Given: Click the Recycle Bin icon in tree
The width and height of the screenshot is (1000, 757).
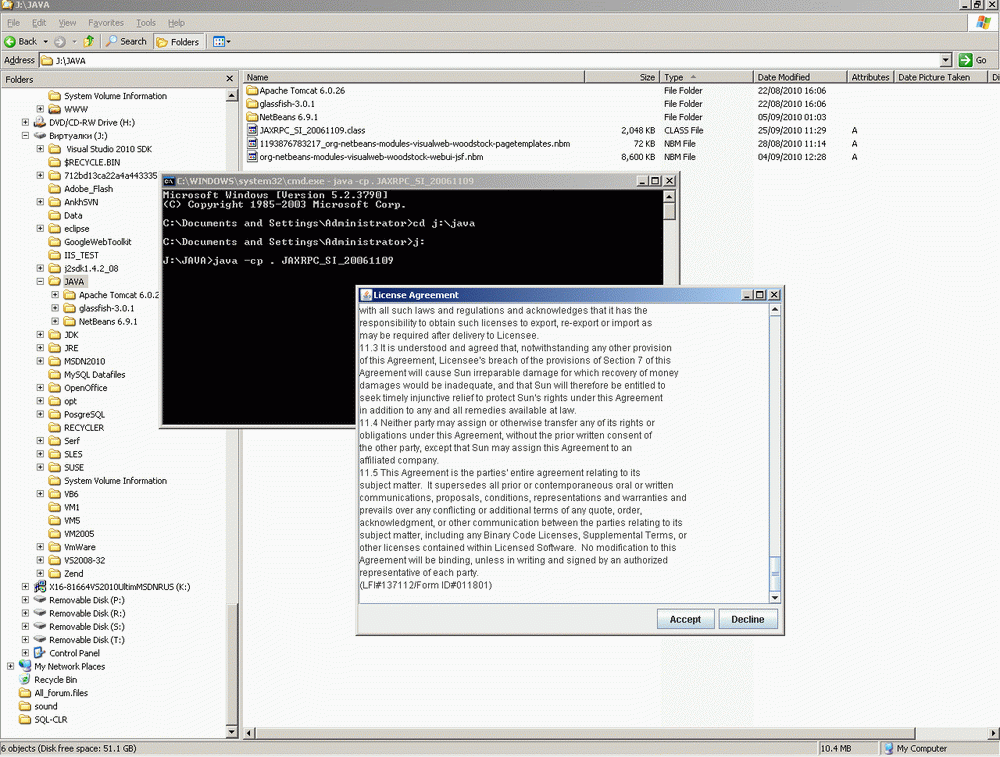Looking at the screenshot, I should (x=25, y=680).
